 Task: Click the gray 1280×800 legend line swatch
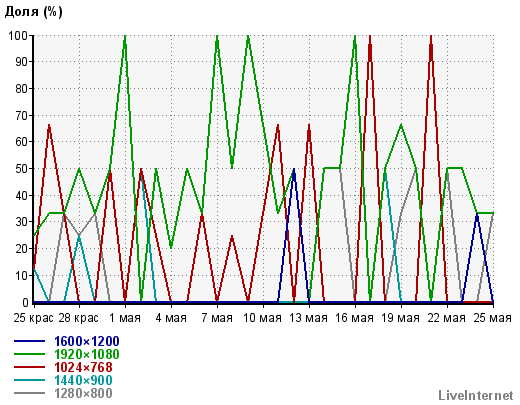pyautogui.click(x=29, y=394)
